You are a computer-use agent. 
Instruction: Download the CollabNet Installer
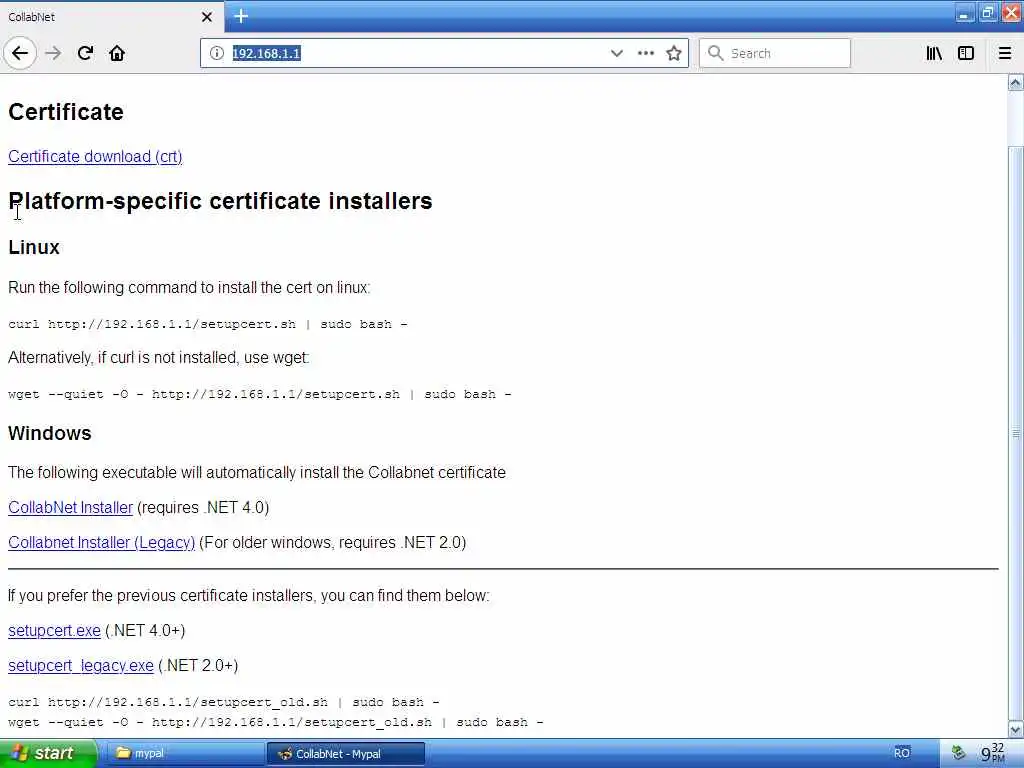71,507
